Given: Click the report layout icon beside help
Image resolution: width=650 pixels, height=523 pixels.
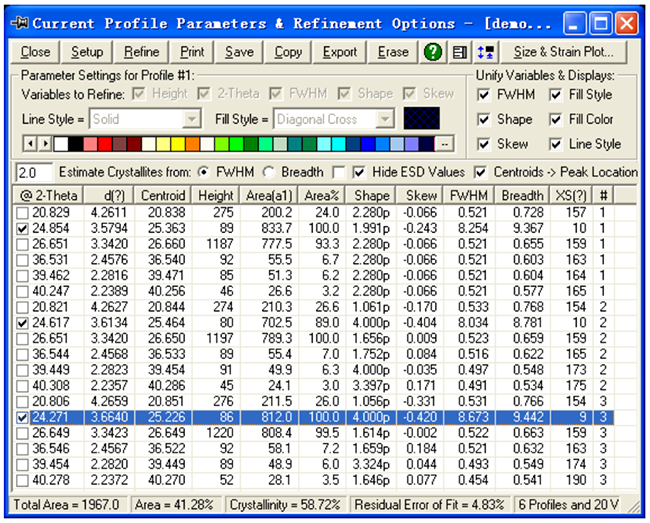Looking at the screenshot, I should point(459,52).
